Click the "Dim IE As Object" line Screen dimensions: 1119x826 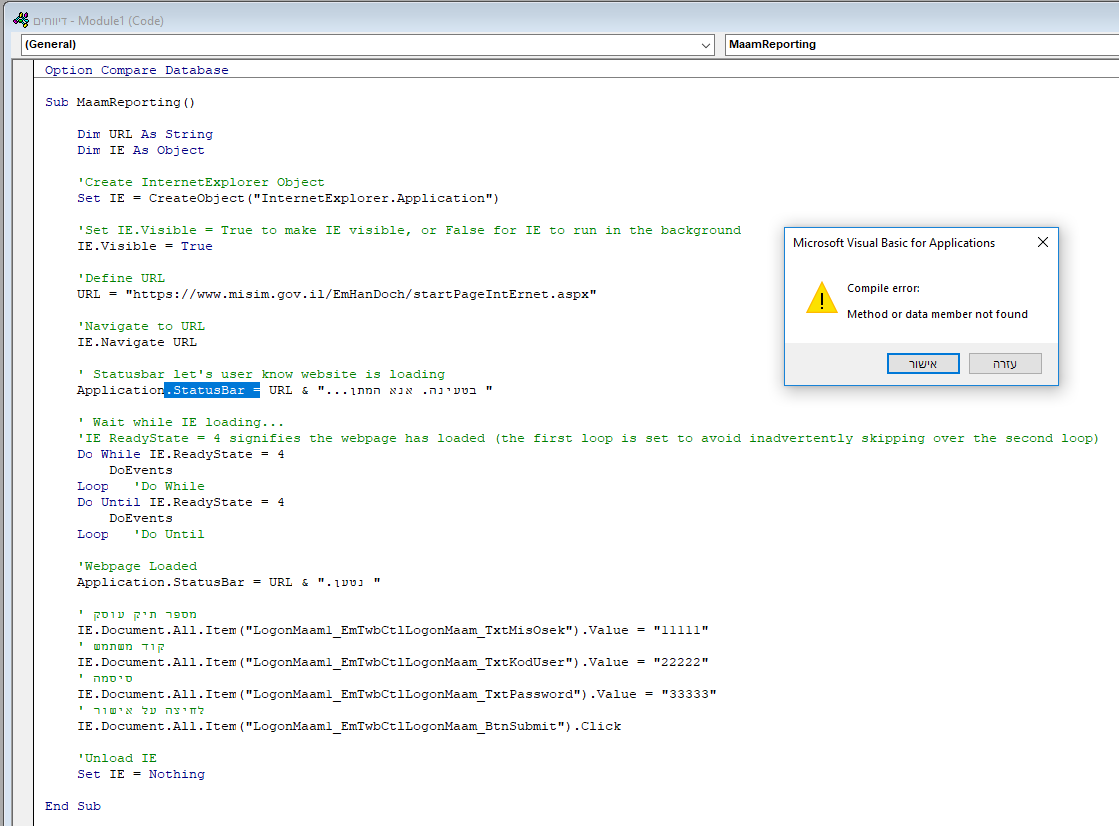point(141,151)
